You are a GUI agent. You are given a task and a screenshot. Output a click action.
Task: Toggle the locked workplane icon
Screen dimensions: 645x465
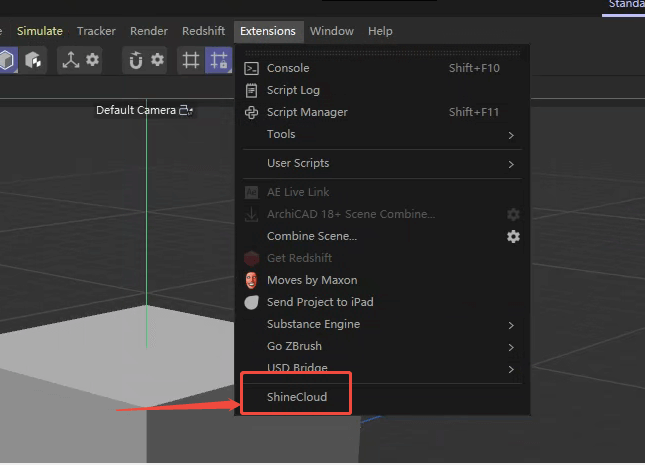coord(218,60)
